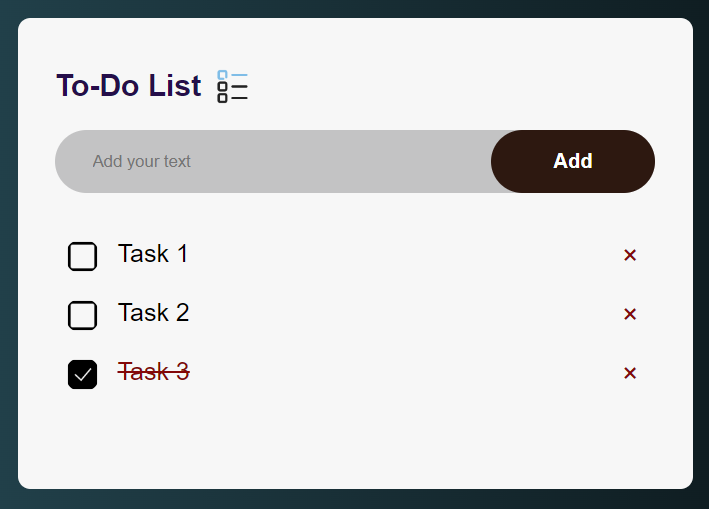This screenshot has width=709, height=509.
Task: Click the To-Do List heading
Action: tap(129, 85)
